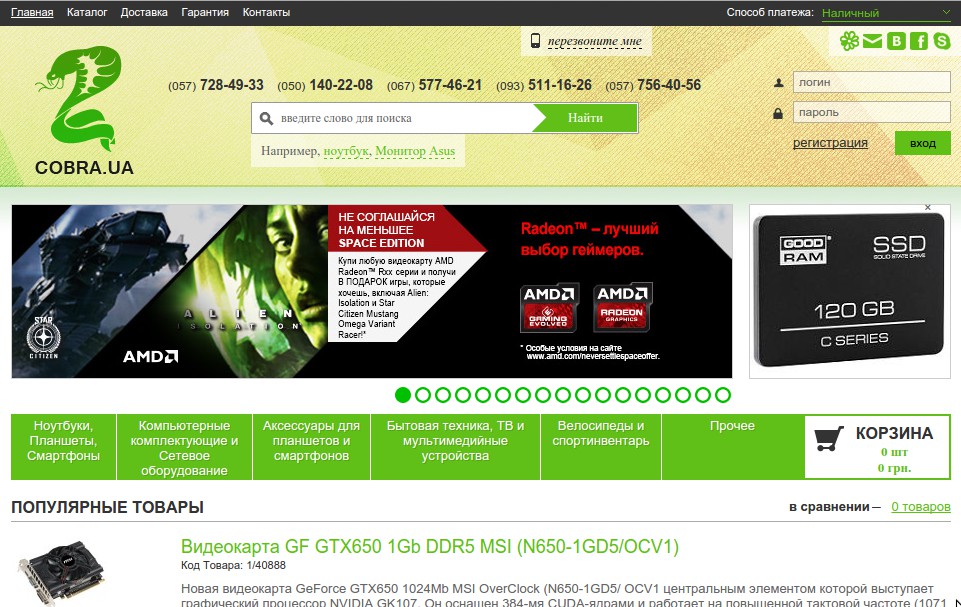Click the padlock icon beside password field
Image resolution: width=961 pixels, height=607 pixels.
coord(778,113)
